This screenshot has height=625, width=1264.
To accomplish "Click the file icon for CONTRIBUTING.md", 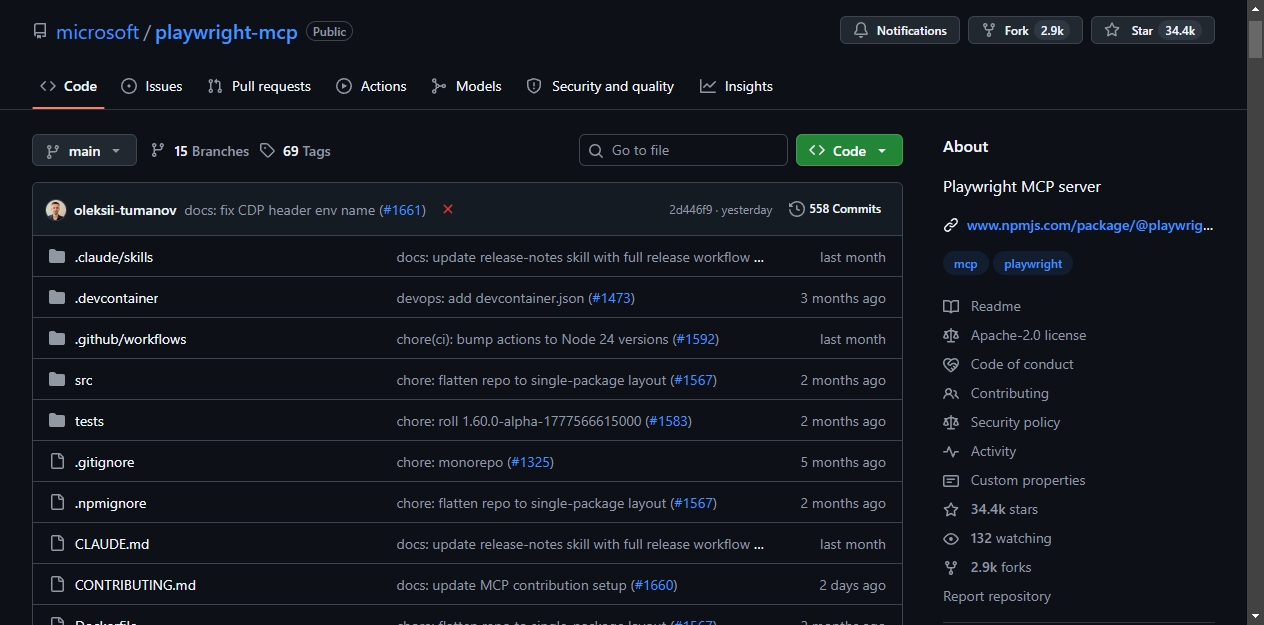I will 57,585.
